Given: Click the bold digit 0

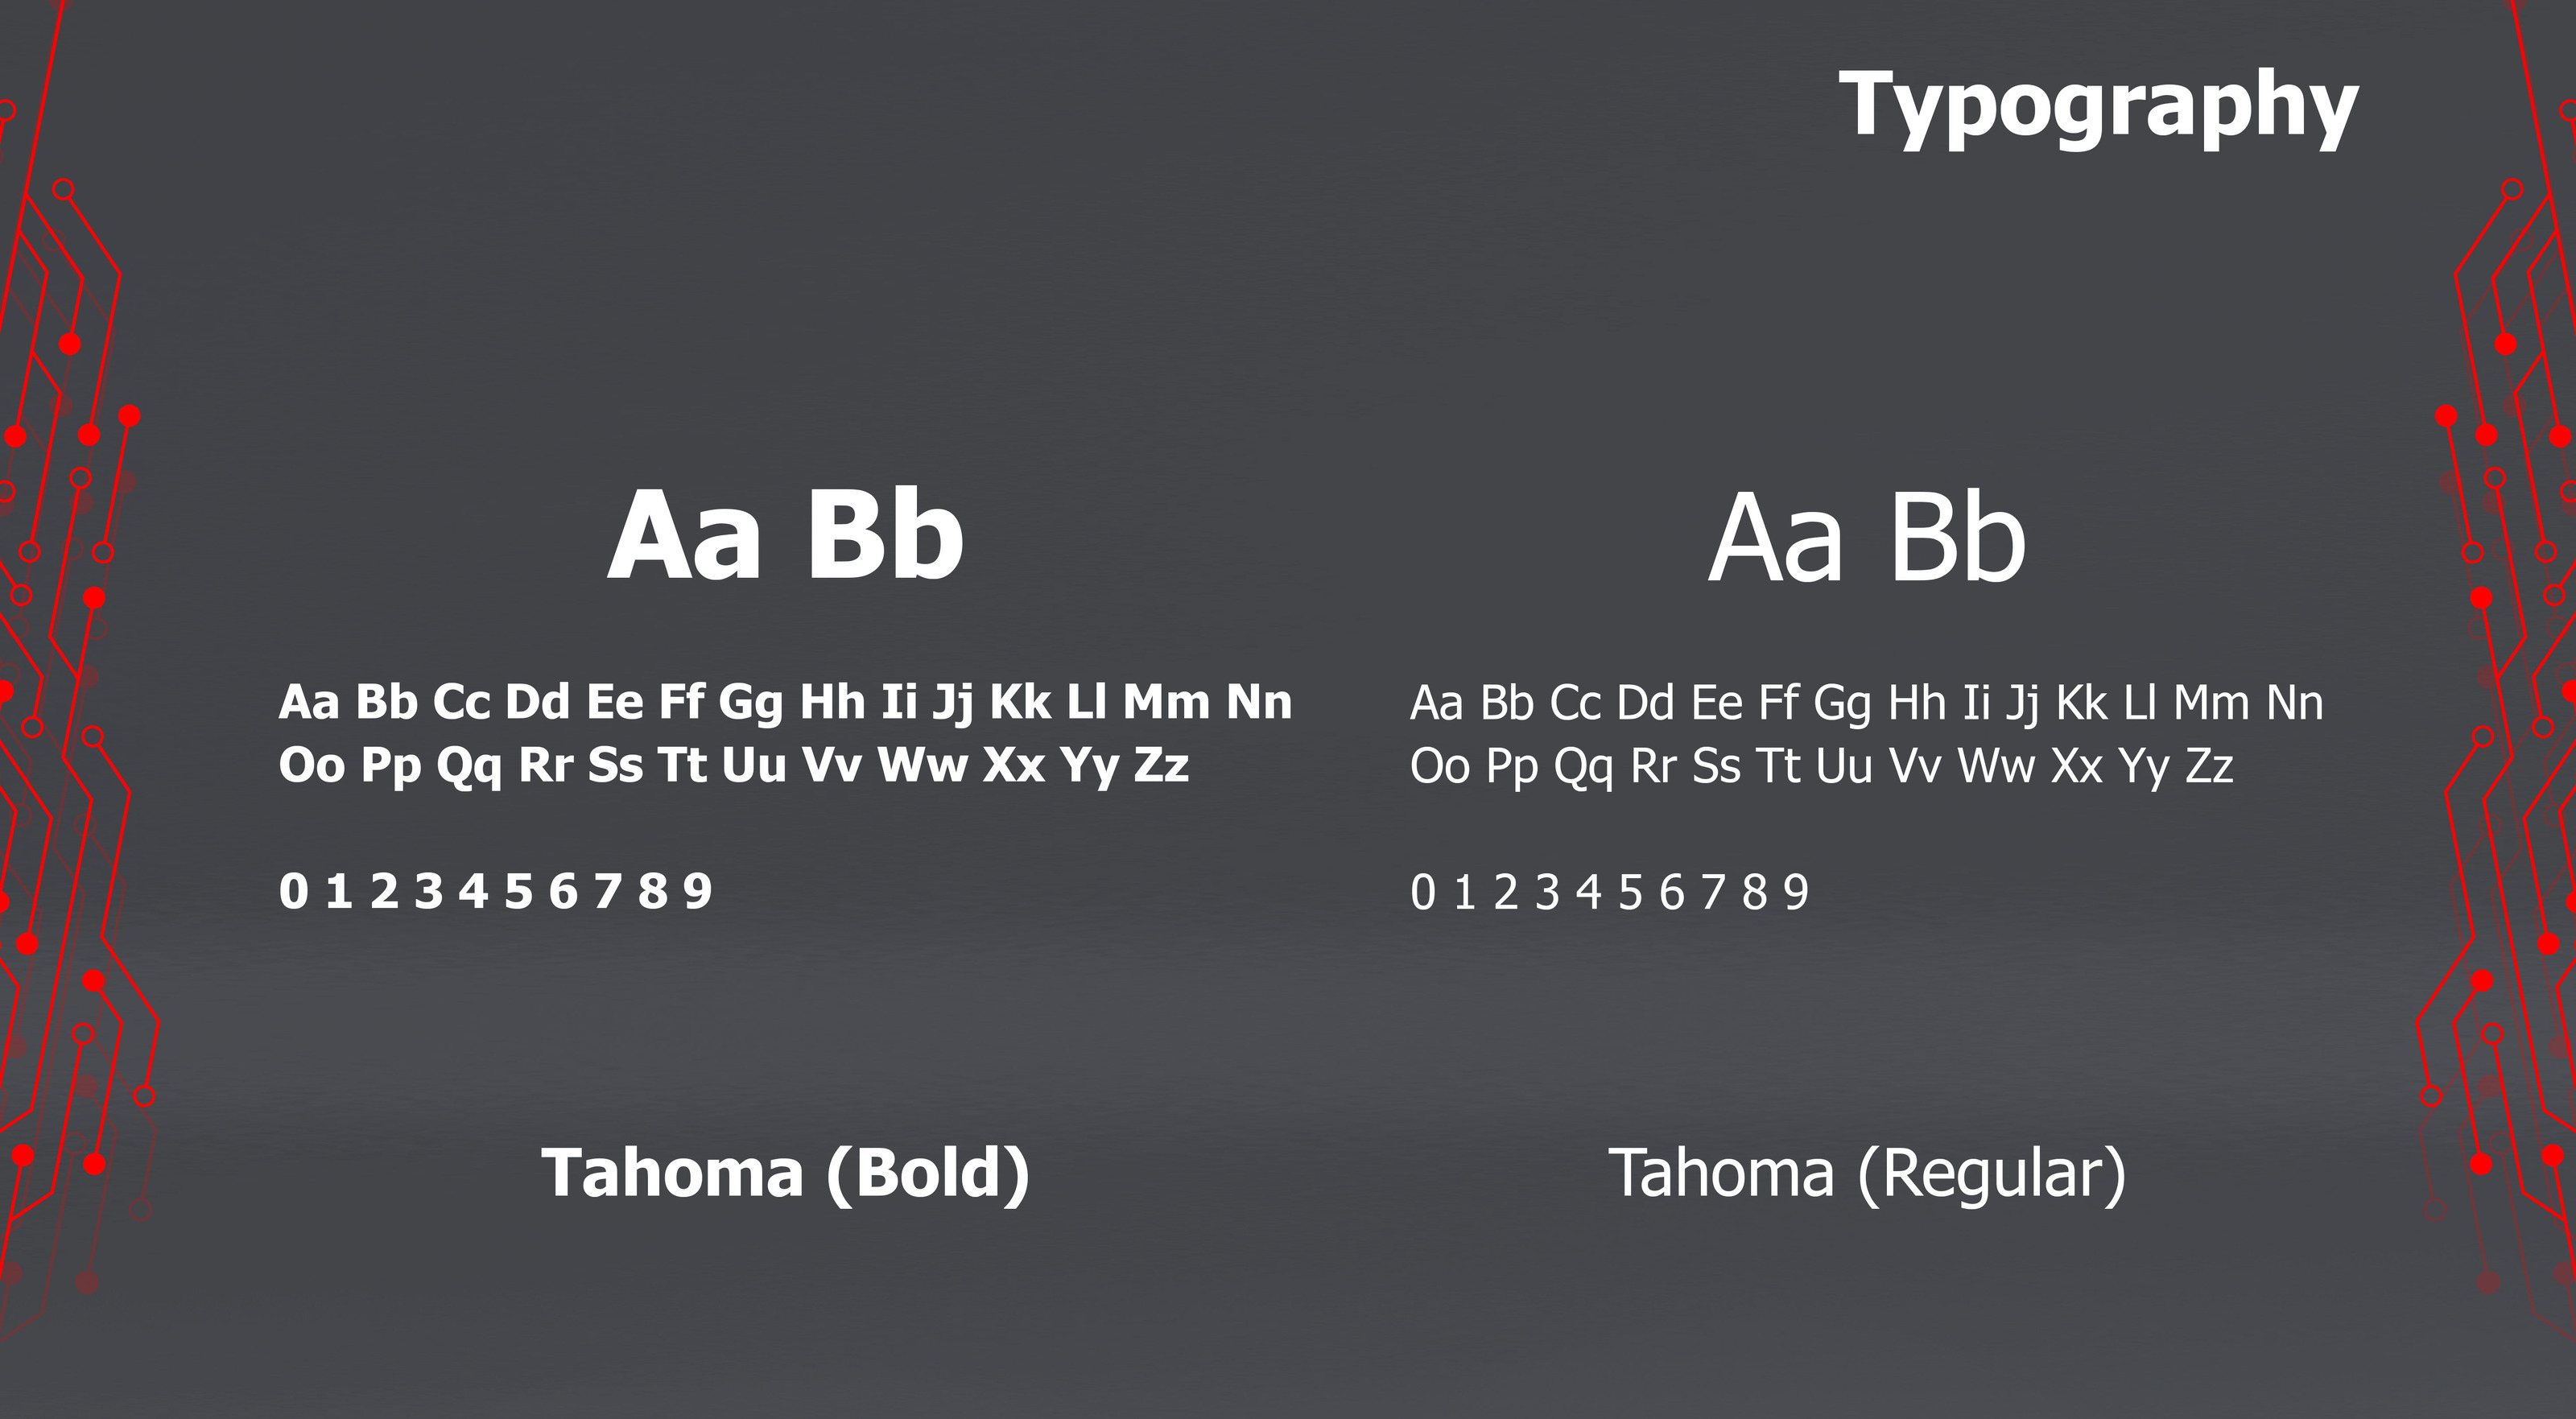Looking at the screenshot, I should (293, 891).
